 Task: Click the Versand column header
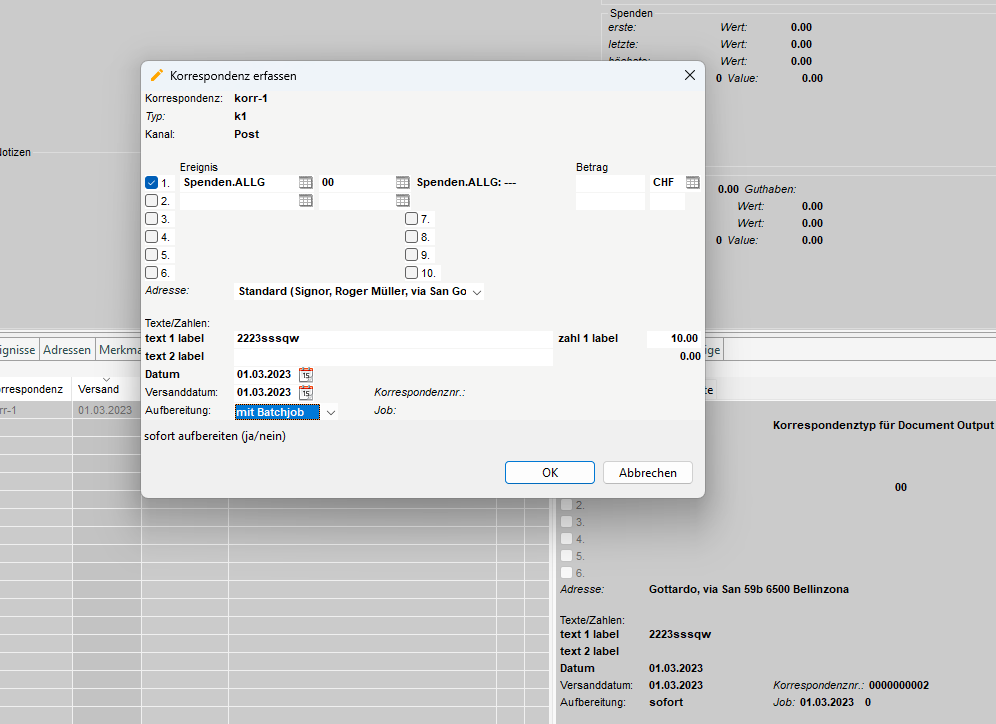pyautogui.click(x=98, y=389)
